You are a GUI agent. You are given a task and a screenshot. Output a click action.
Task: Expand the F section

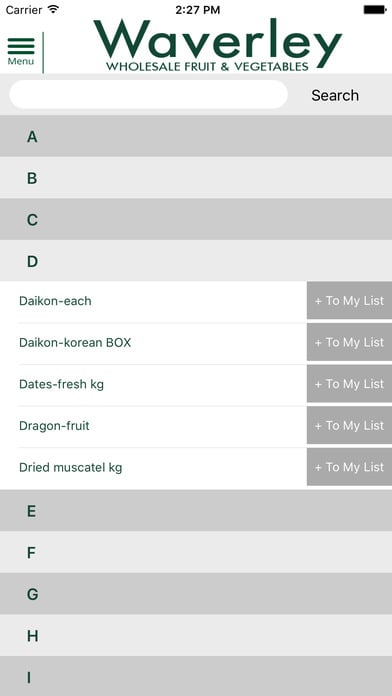click(x=196, y=552)
